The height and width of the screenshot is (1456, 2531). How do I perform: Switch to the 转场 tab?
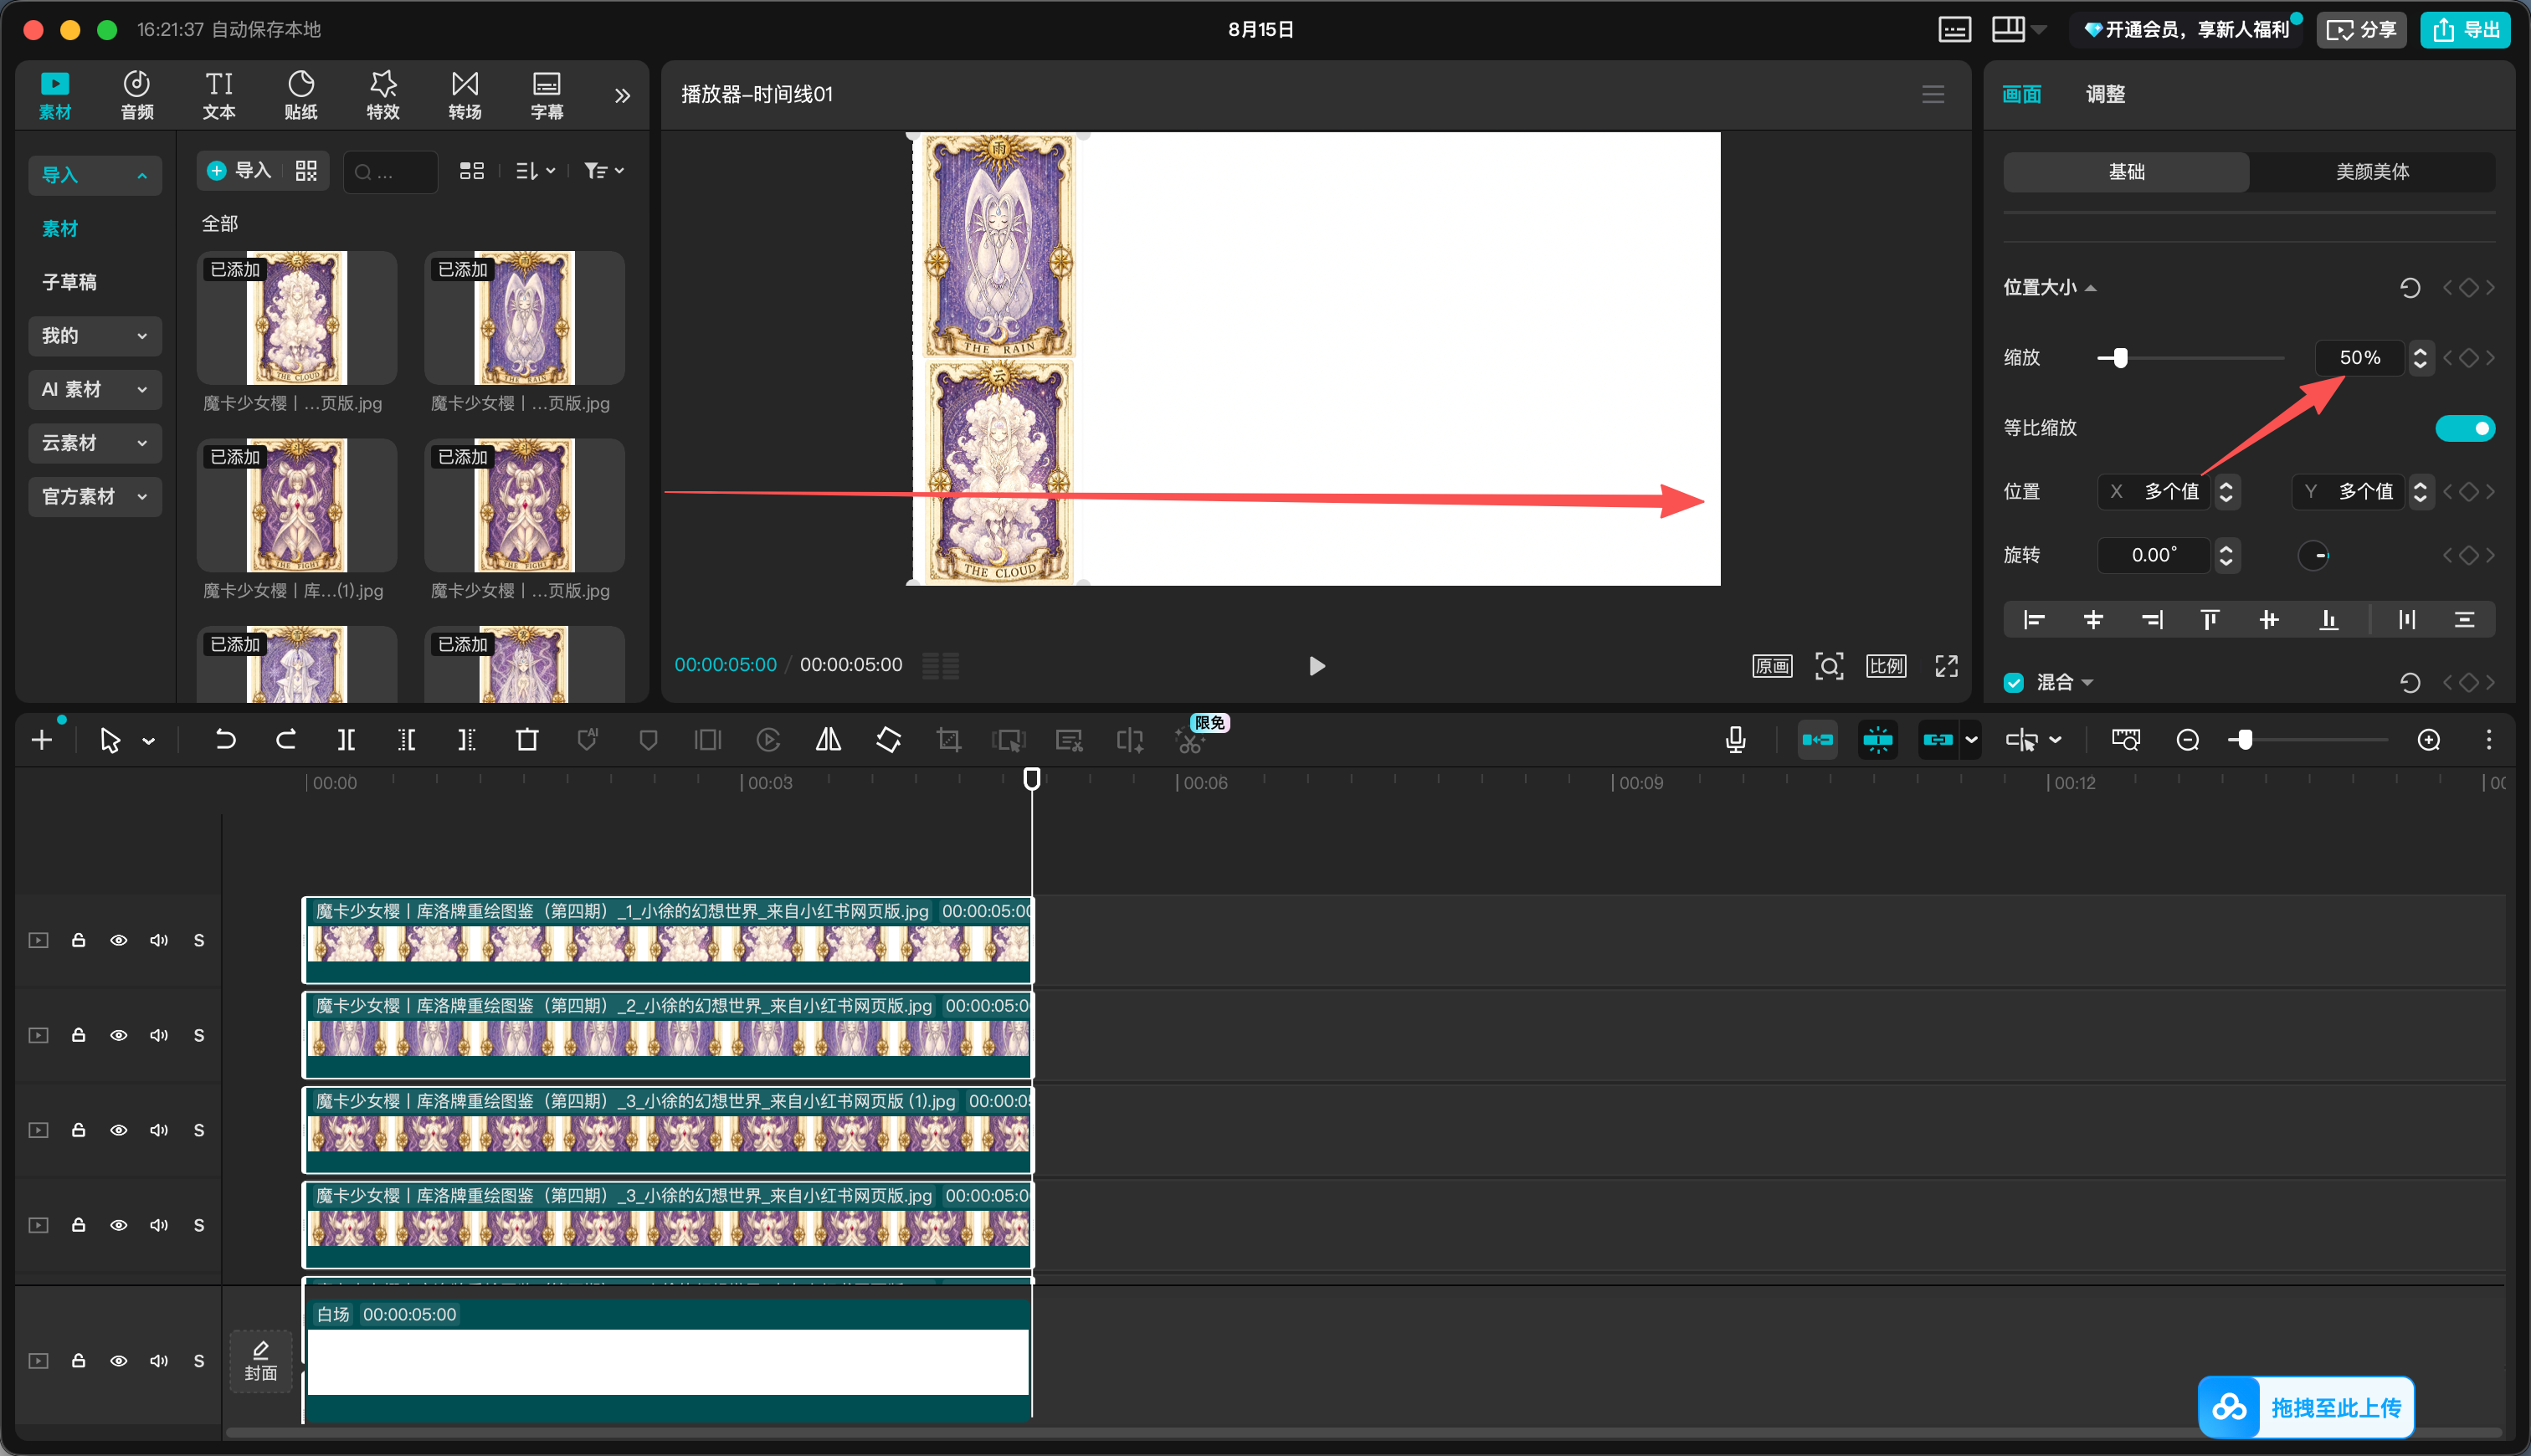(465, 95)
